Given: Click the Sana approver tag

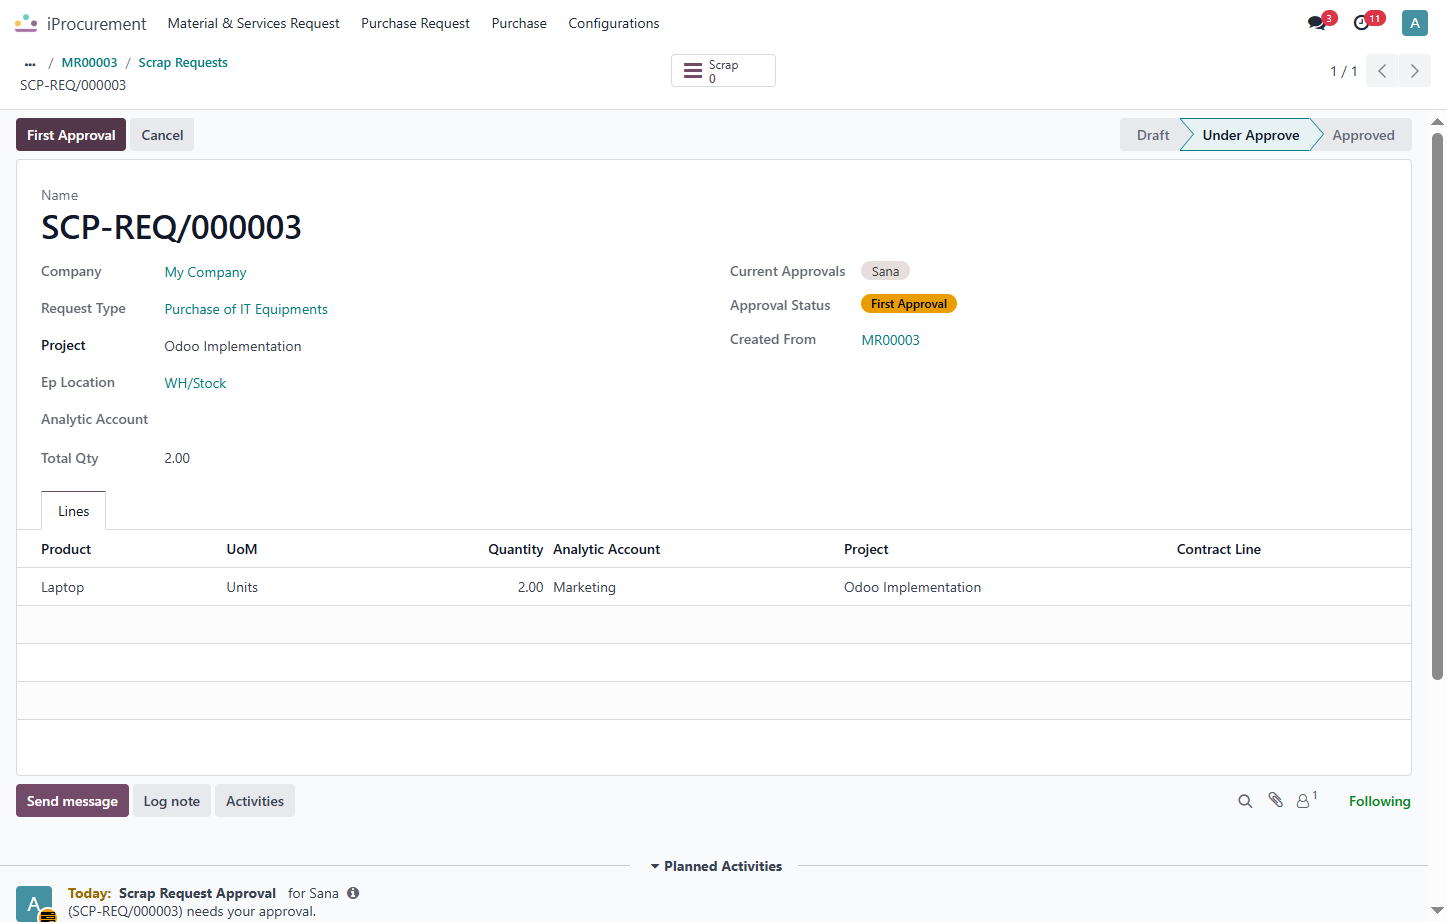Looking at the screenshot, I should 885,271.
